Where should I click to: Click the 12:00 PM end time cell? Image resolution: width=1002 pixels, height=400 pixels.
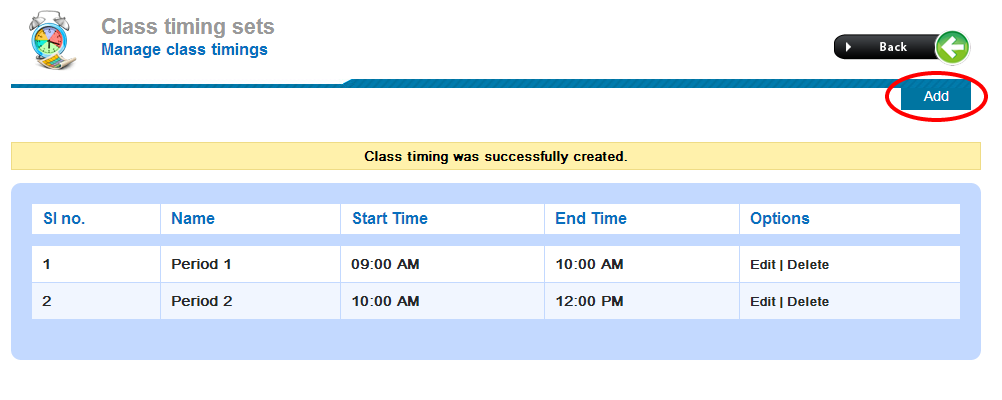(589, 301)
